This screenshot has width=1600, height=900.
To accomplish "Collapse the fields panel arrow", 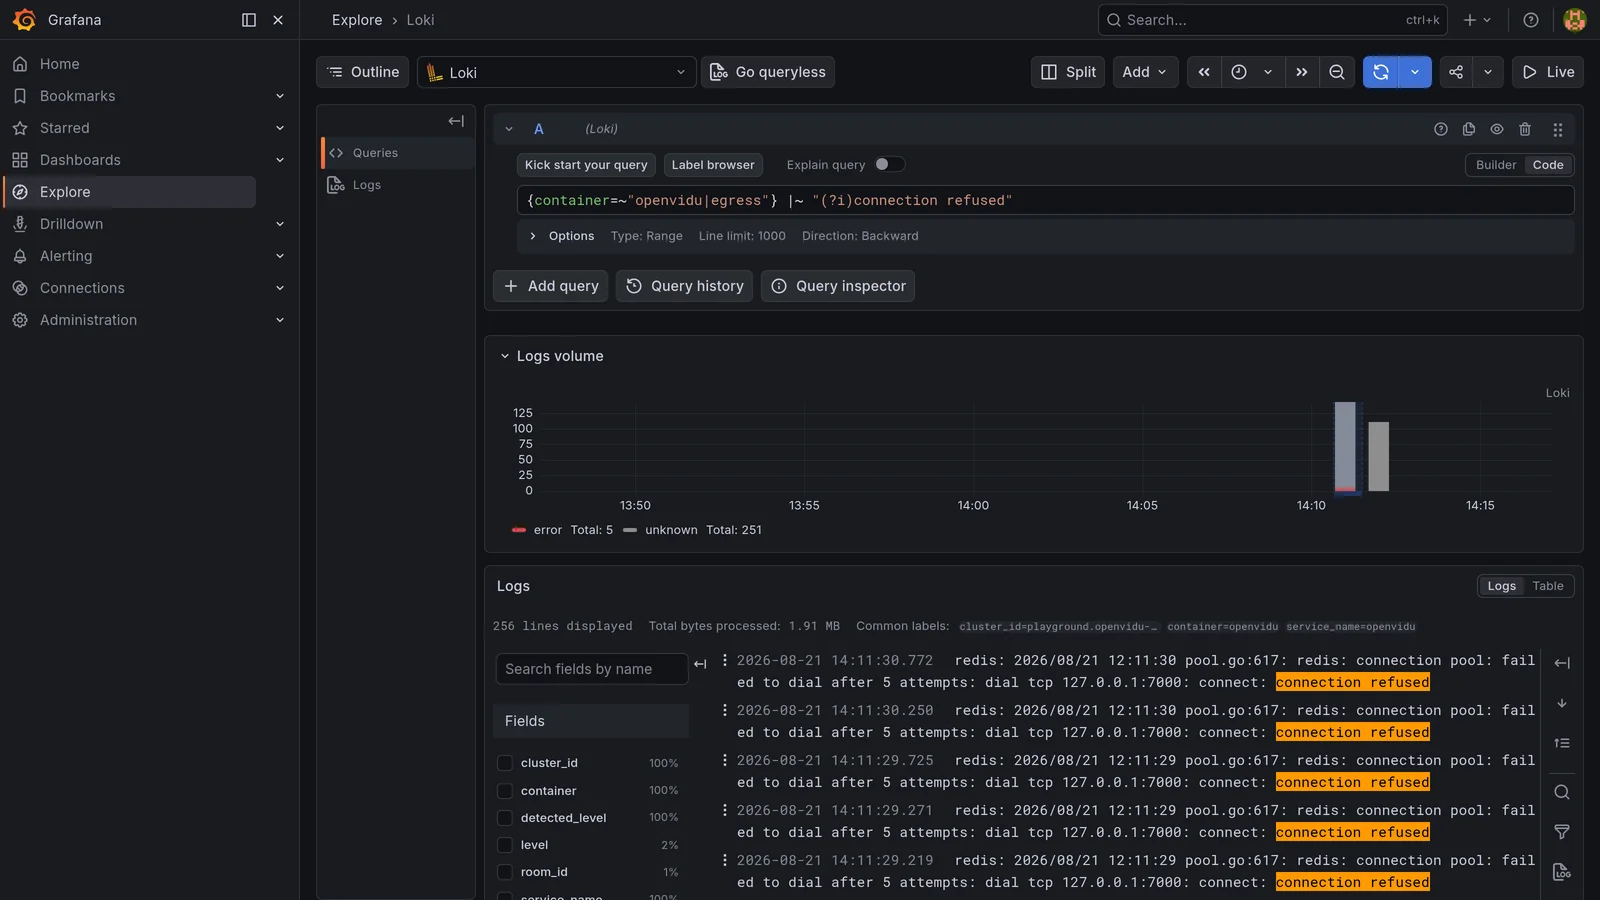I will coord(700,664).
